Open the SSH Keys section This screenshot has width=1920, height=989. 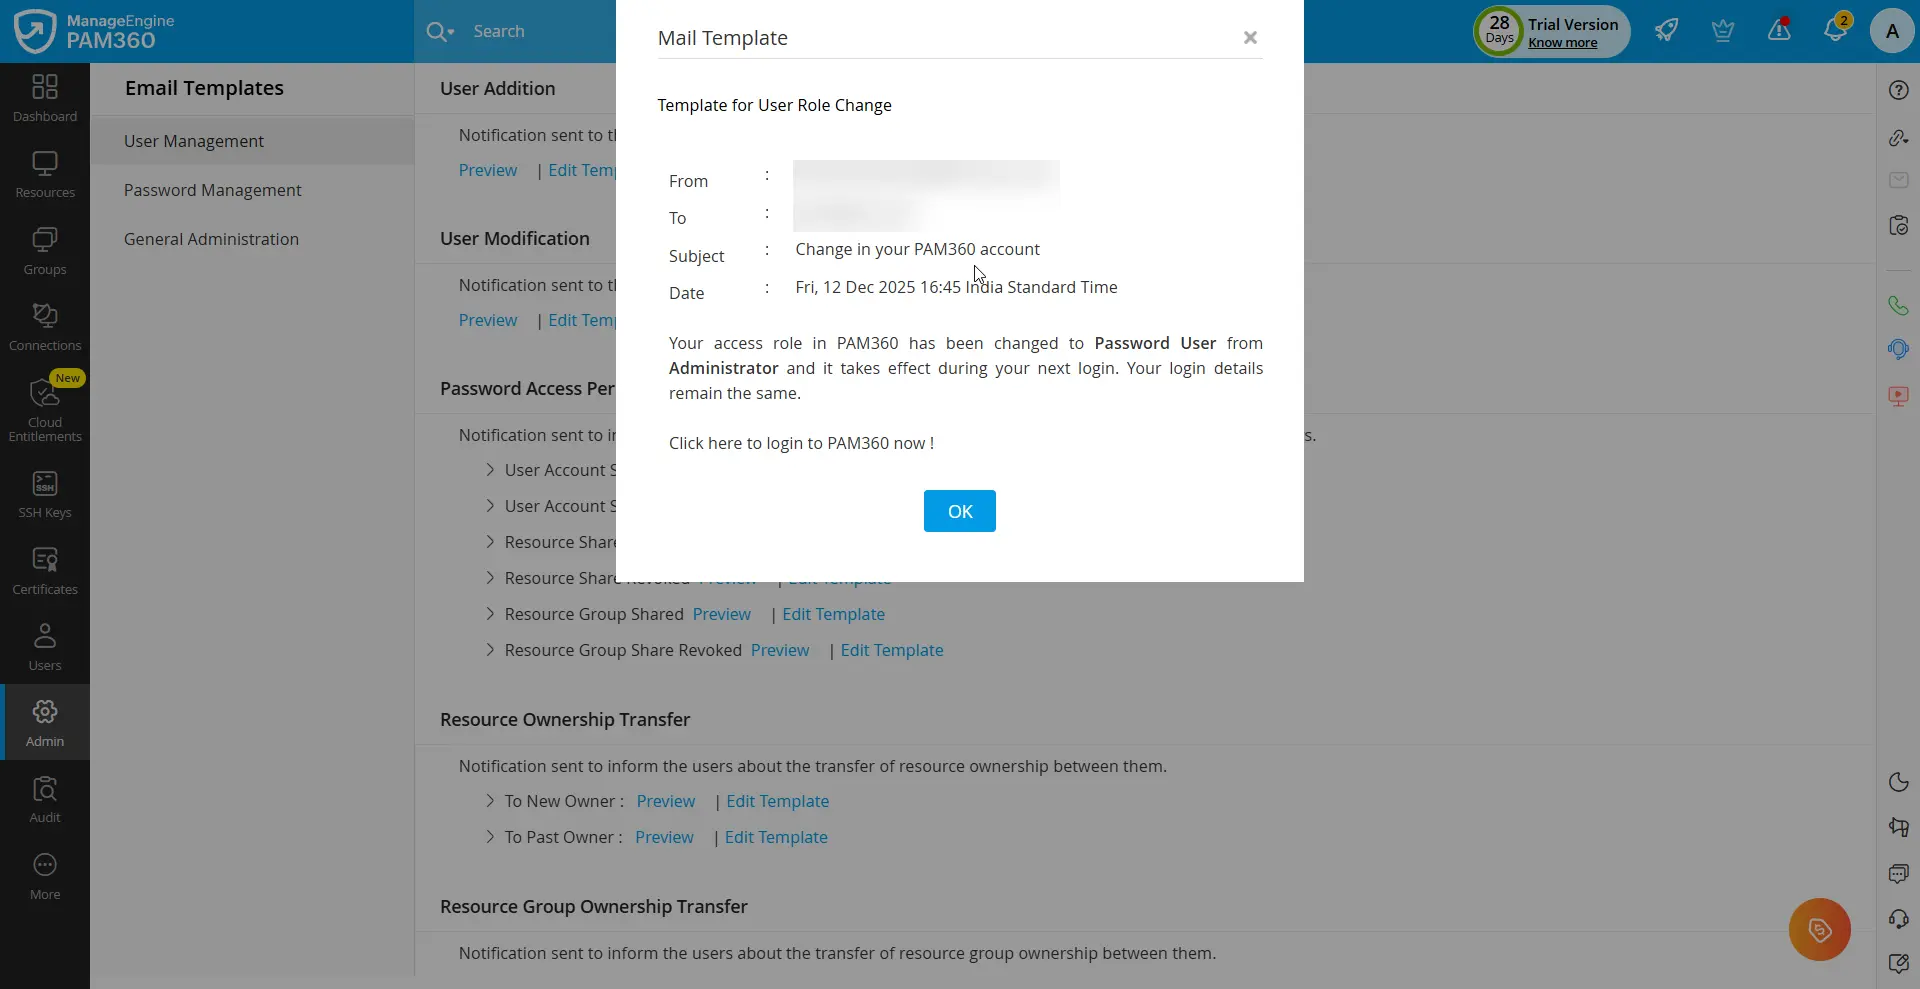coord(43,493)
